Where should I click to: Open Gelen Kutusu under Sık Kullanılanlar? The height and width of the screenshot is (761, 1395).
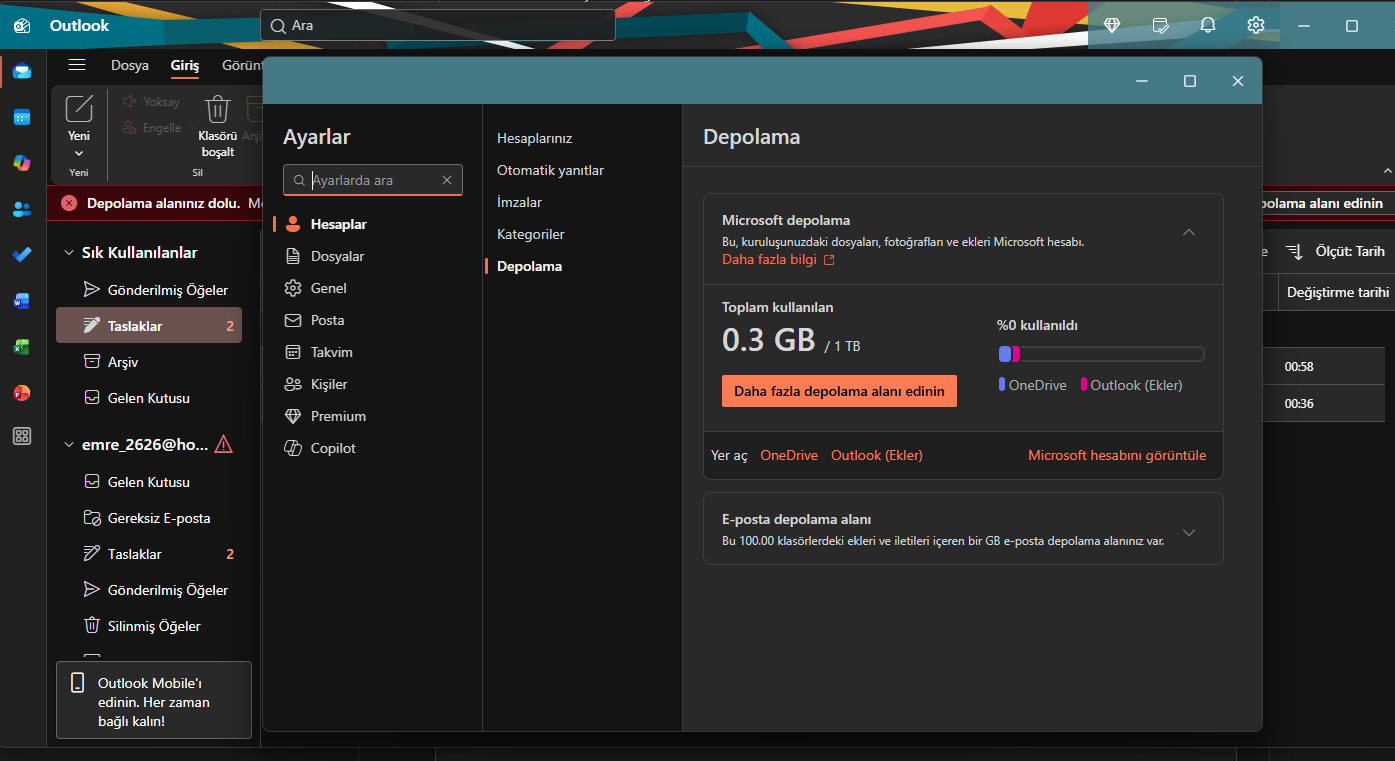pos(149,398)
